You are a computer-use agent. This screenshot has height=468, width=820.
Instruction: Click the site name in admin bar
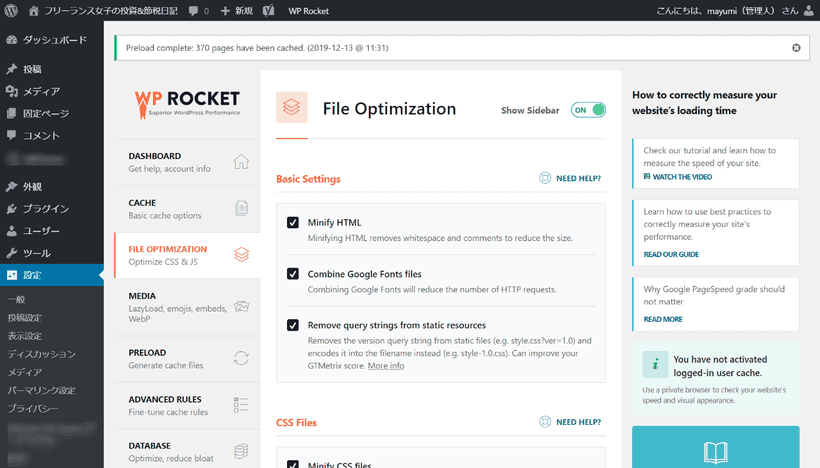pyautogui.click(x=110, y=11)
